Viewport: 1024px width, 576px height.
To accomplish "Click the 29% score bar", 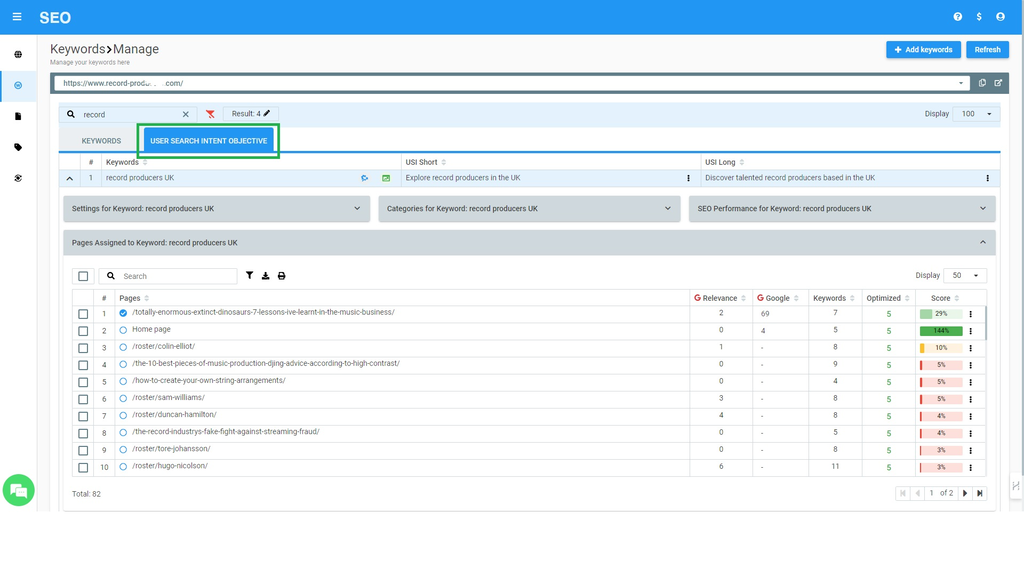I will 941,314.
